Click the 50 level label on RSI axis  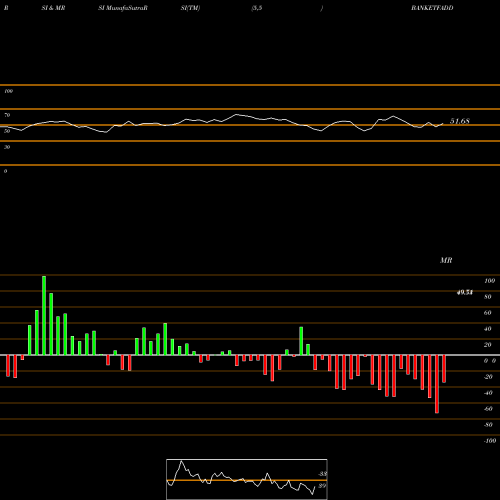click(7, 131)
